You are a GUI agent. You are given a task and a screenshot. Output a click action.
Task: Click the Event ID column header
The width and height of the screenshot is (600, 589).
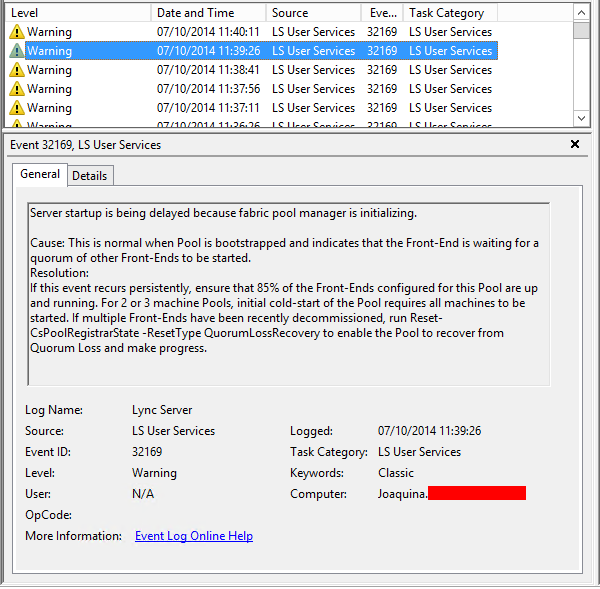[x=382, y=13]
